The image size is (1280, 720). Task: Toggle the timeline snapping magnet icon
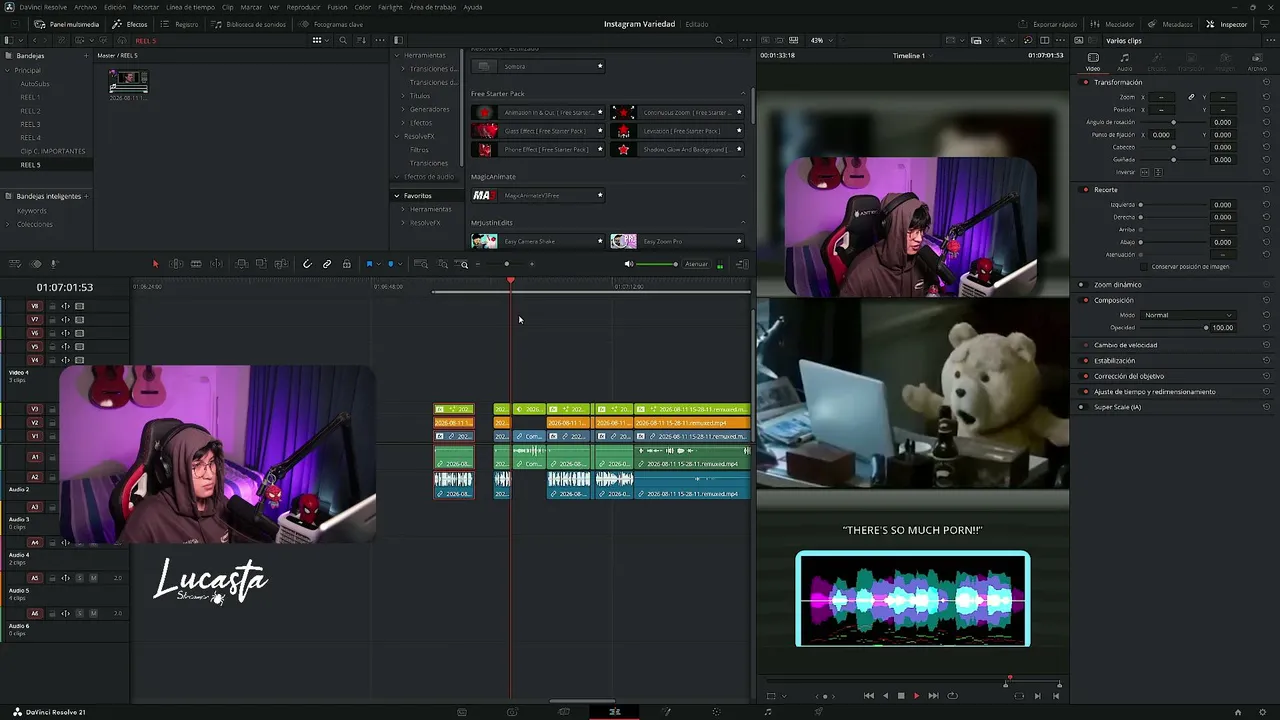pos(307,264)
